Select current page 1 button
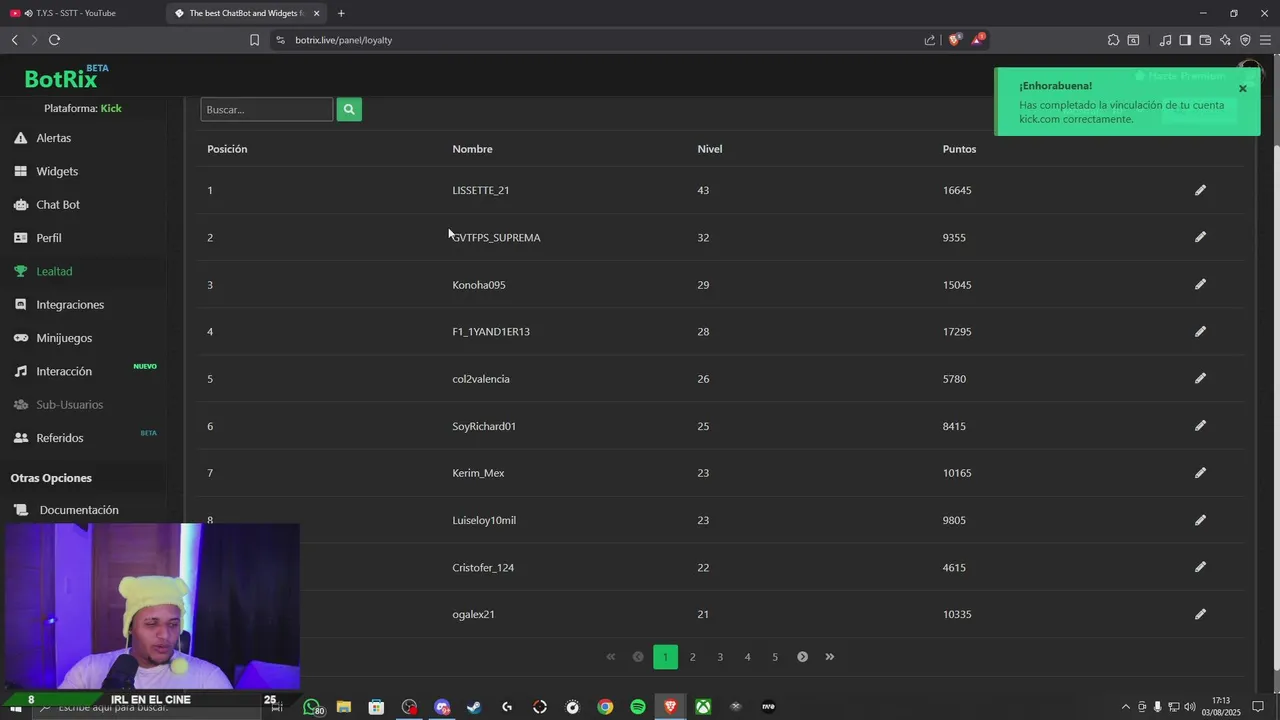Viewport: 1280px width, 720px height. [665, 657]
